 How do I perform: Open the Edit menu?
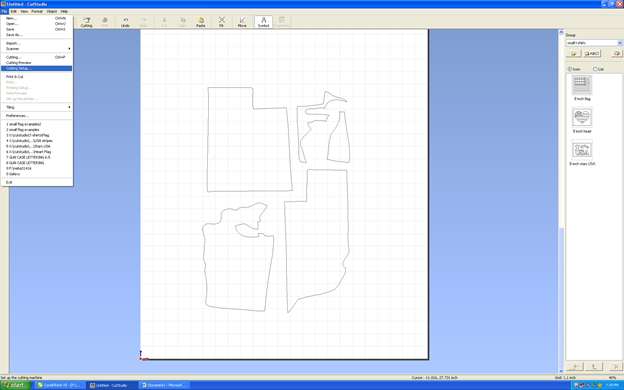point(14,12)
